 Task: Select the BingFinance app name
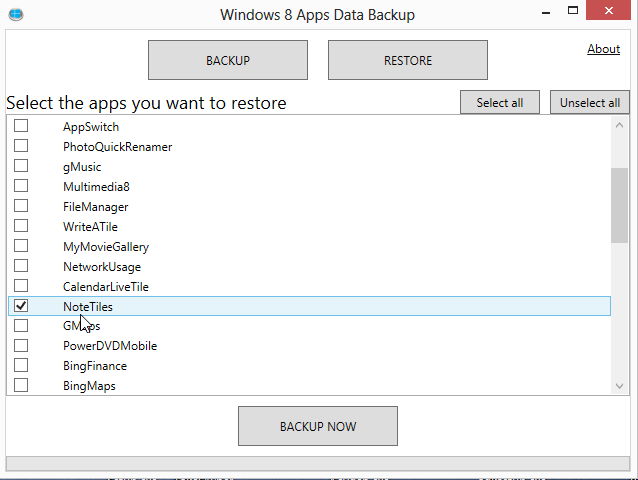tap(95, 366)
